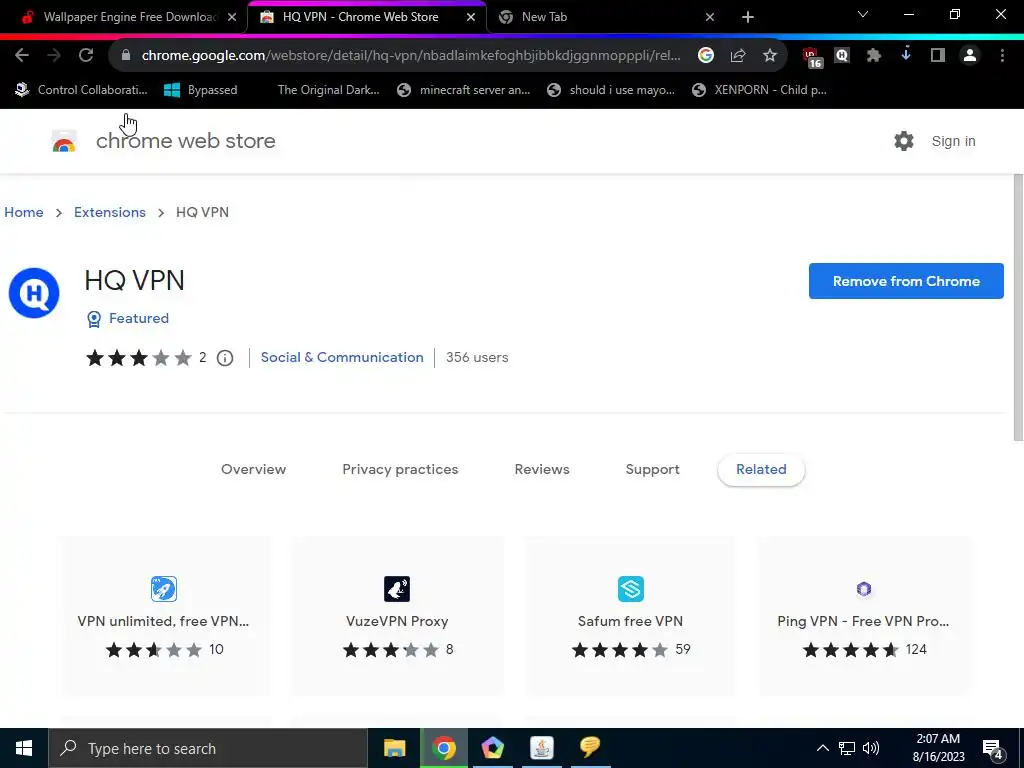Open the Windows Start menu
Viewport: 1024px width, 768px height.
point(24,748)
